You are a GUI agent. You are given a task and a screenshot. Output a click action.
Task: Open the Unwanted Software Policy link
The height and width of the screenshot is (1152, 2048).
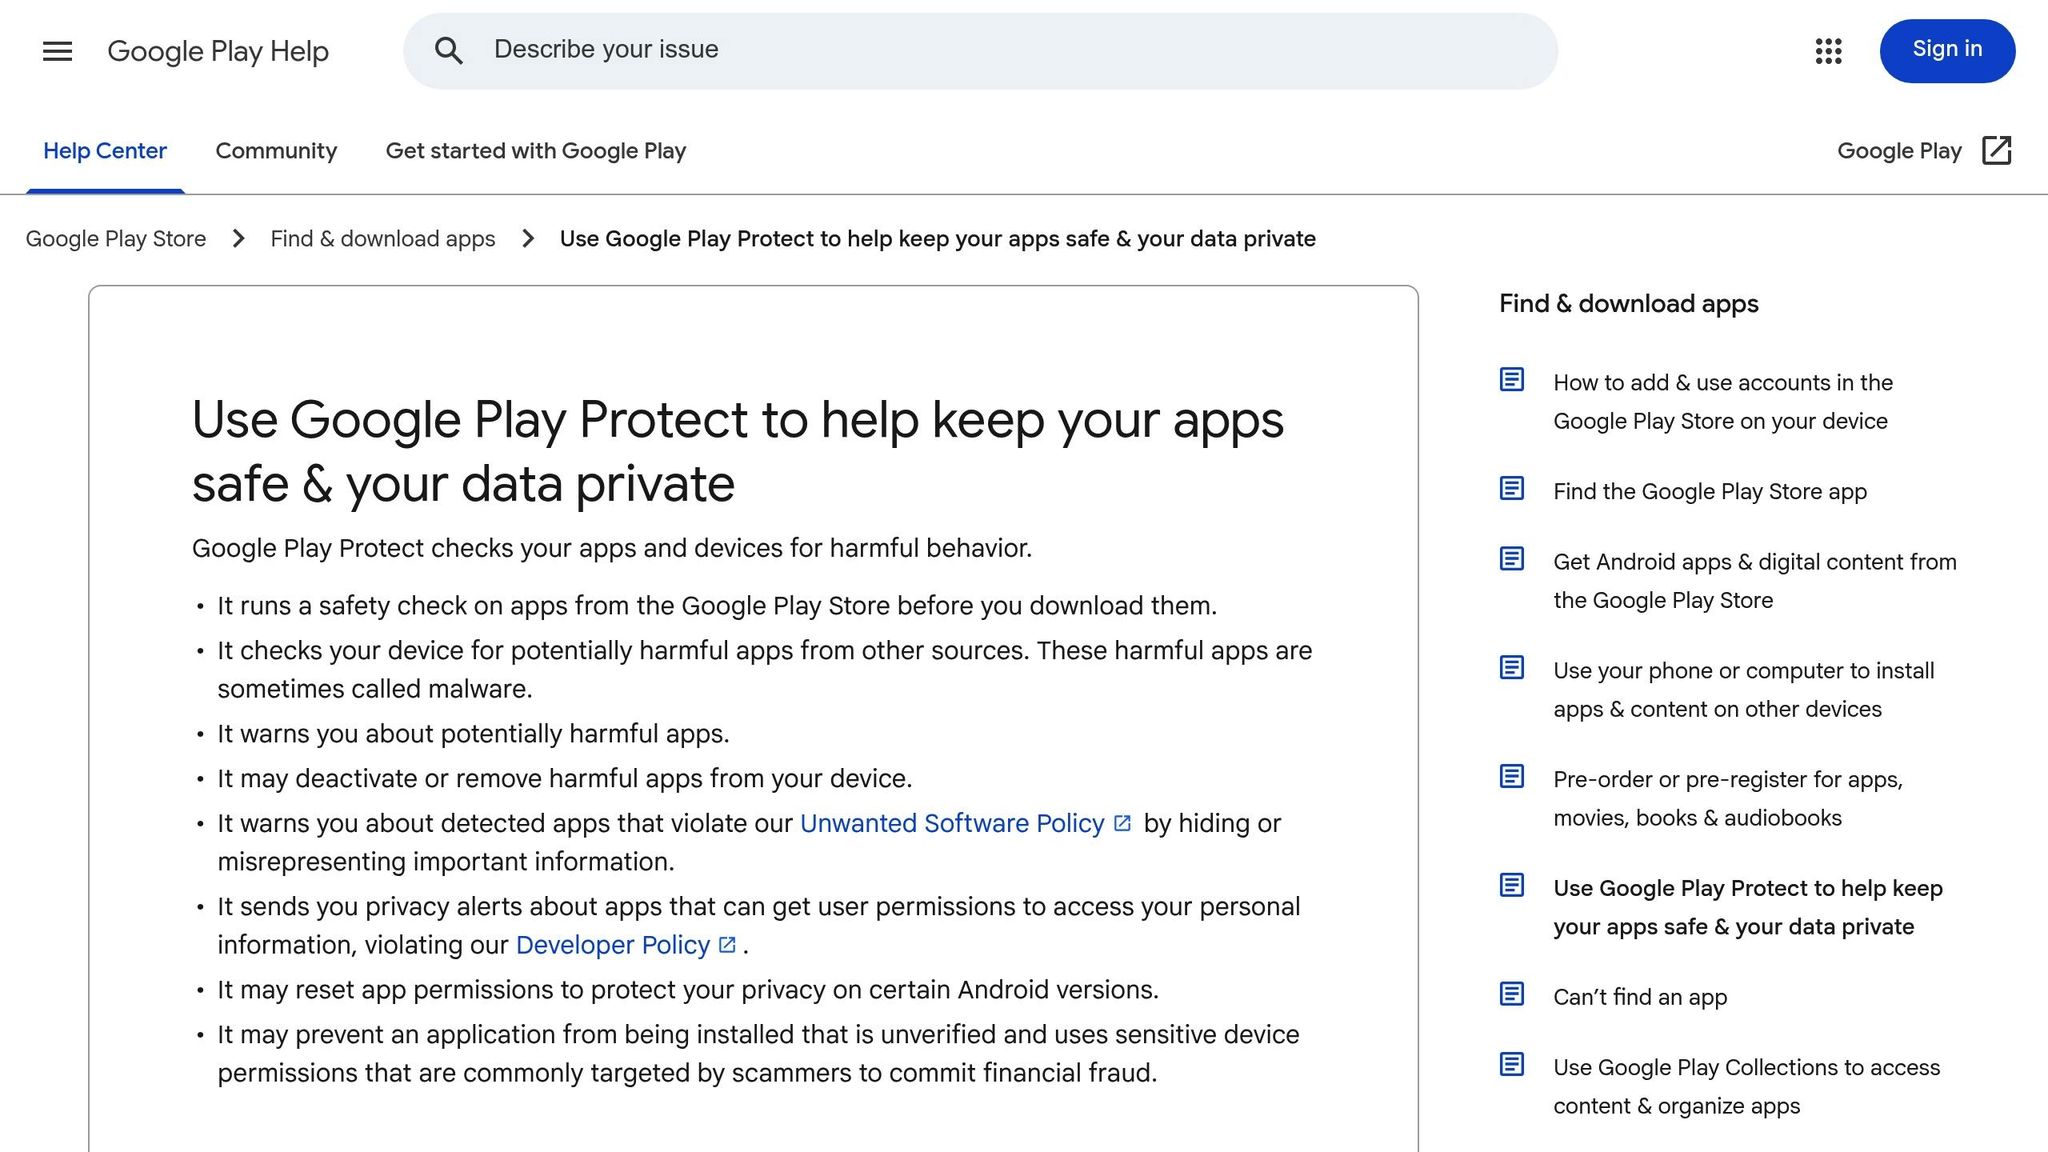coord(950,822)
